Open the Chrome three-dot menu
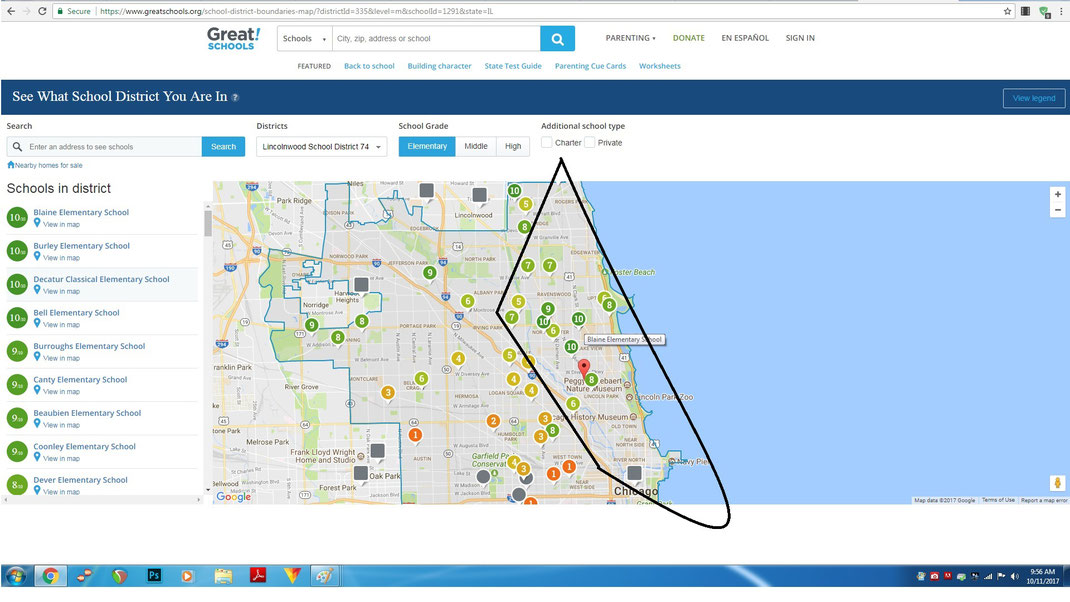Image resolution: width=1070 pixels, height=602 pixels. tap(1061, 11)
